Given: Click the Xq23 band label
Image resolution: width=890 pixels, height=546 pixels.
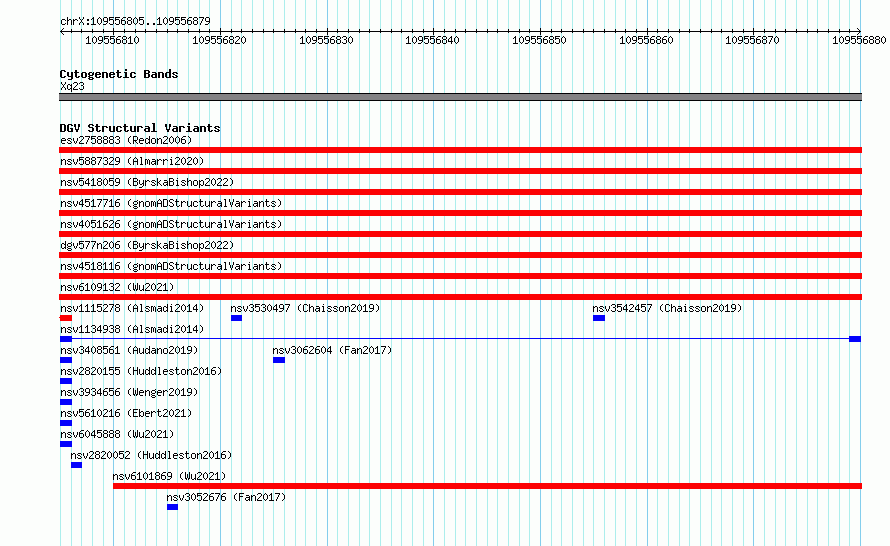Looking at the screenshot, I should pos(72,86).
